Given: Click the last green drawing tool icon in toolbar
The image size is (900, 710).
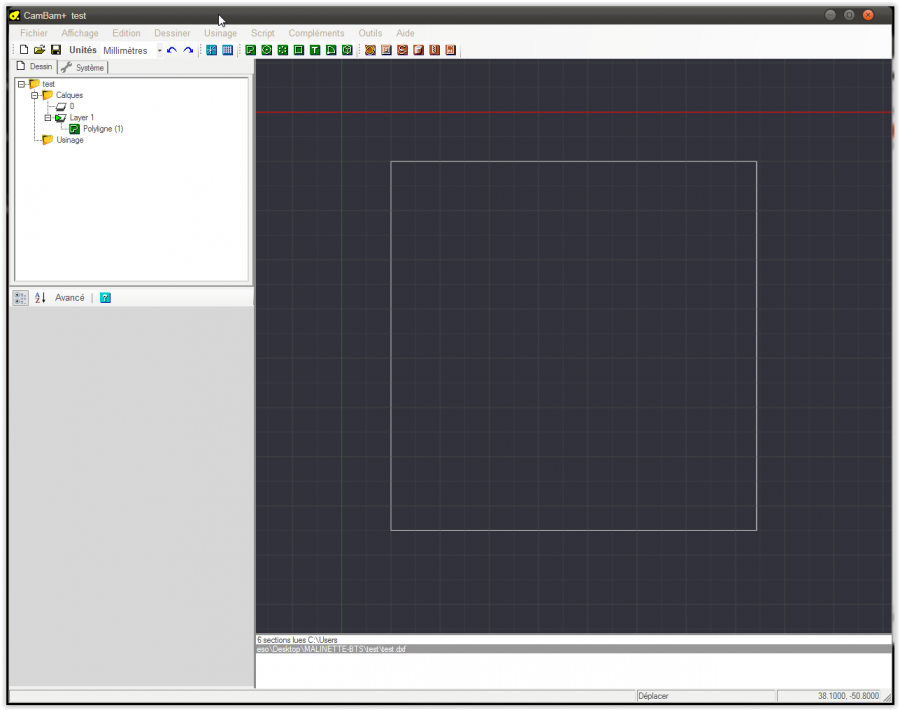Looking at the screenshot, I should tap(347, 50).
